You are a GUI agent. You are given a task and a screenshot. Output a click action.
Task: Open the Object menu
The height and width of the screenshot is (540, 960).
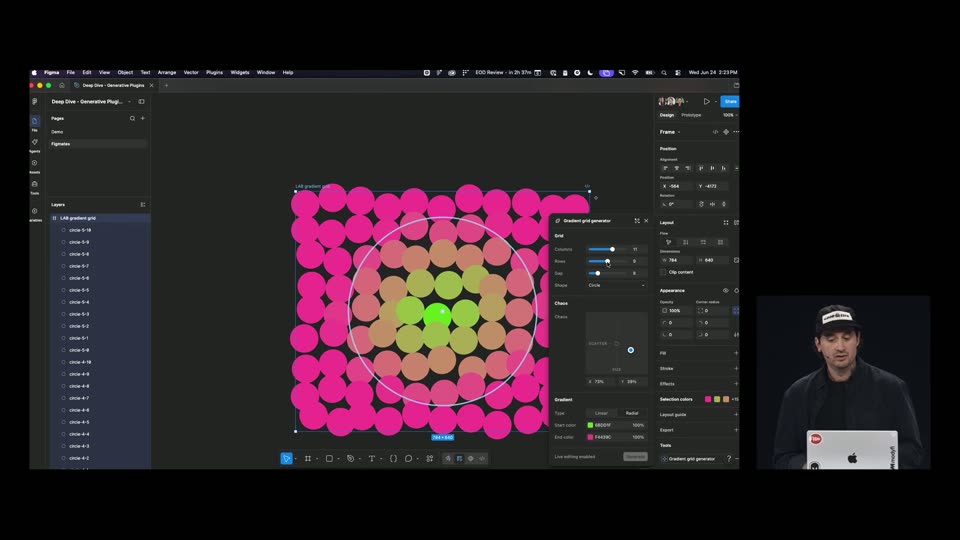tap(125, 72)
